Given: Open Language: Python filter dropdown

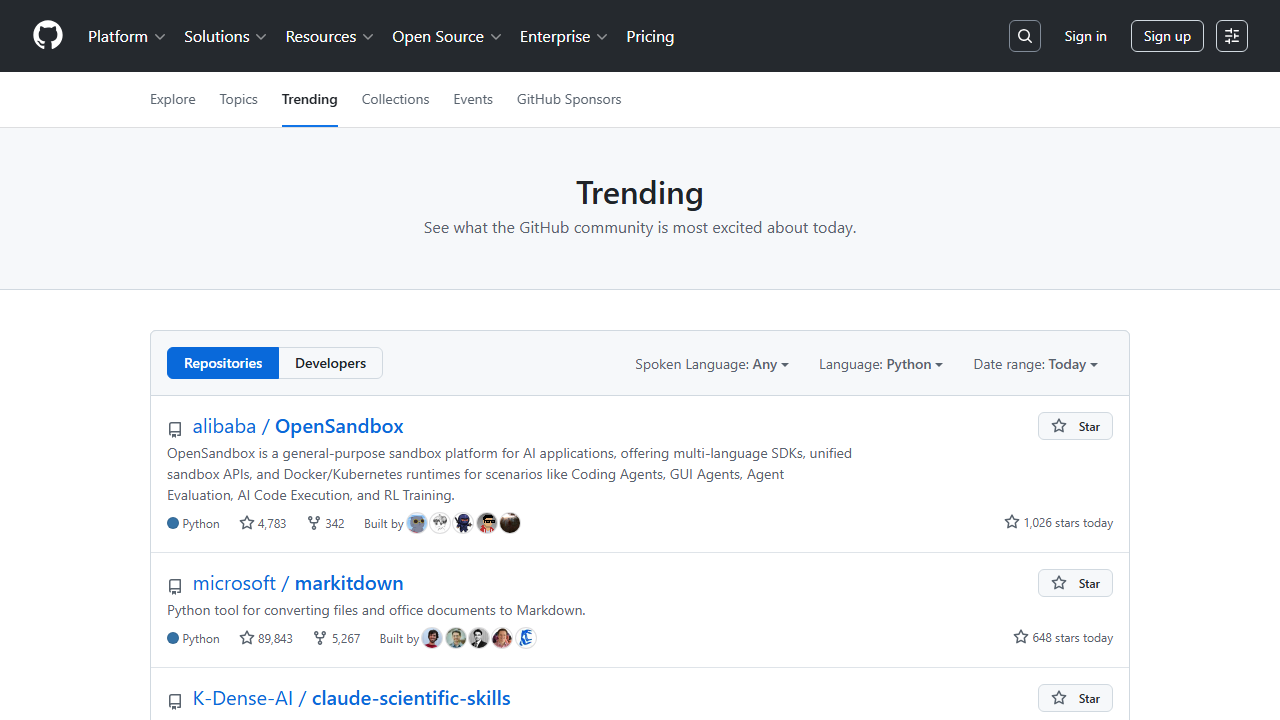Looking at the screenshot, I should pyautogui.click(x=881, y=364).
